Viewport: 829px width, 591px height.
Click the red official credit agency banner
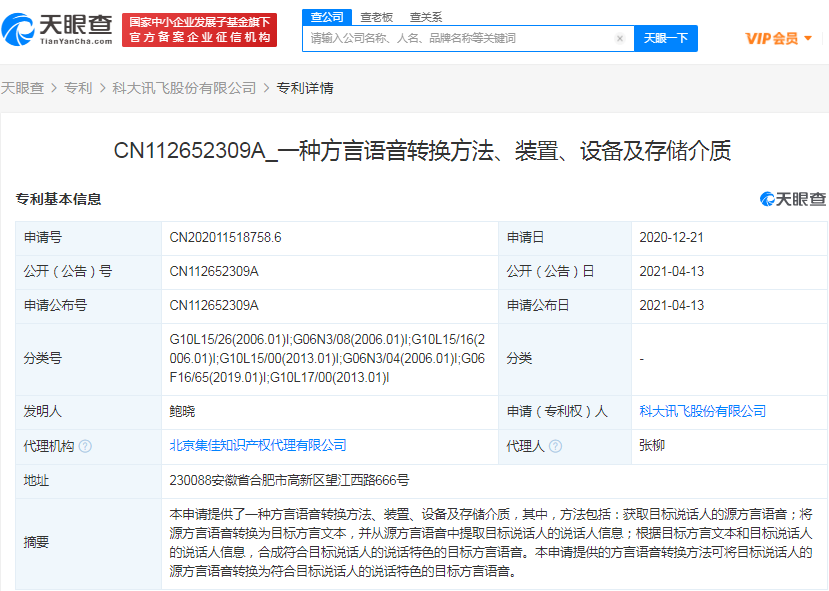[x=199, y=29]
